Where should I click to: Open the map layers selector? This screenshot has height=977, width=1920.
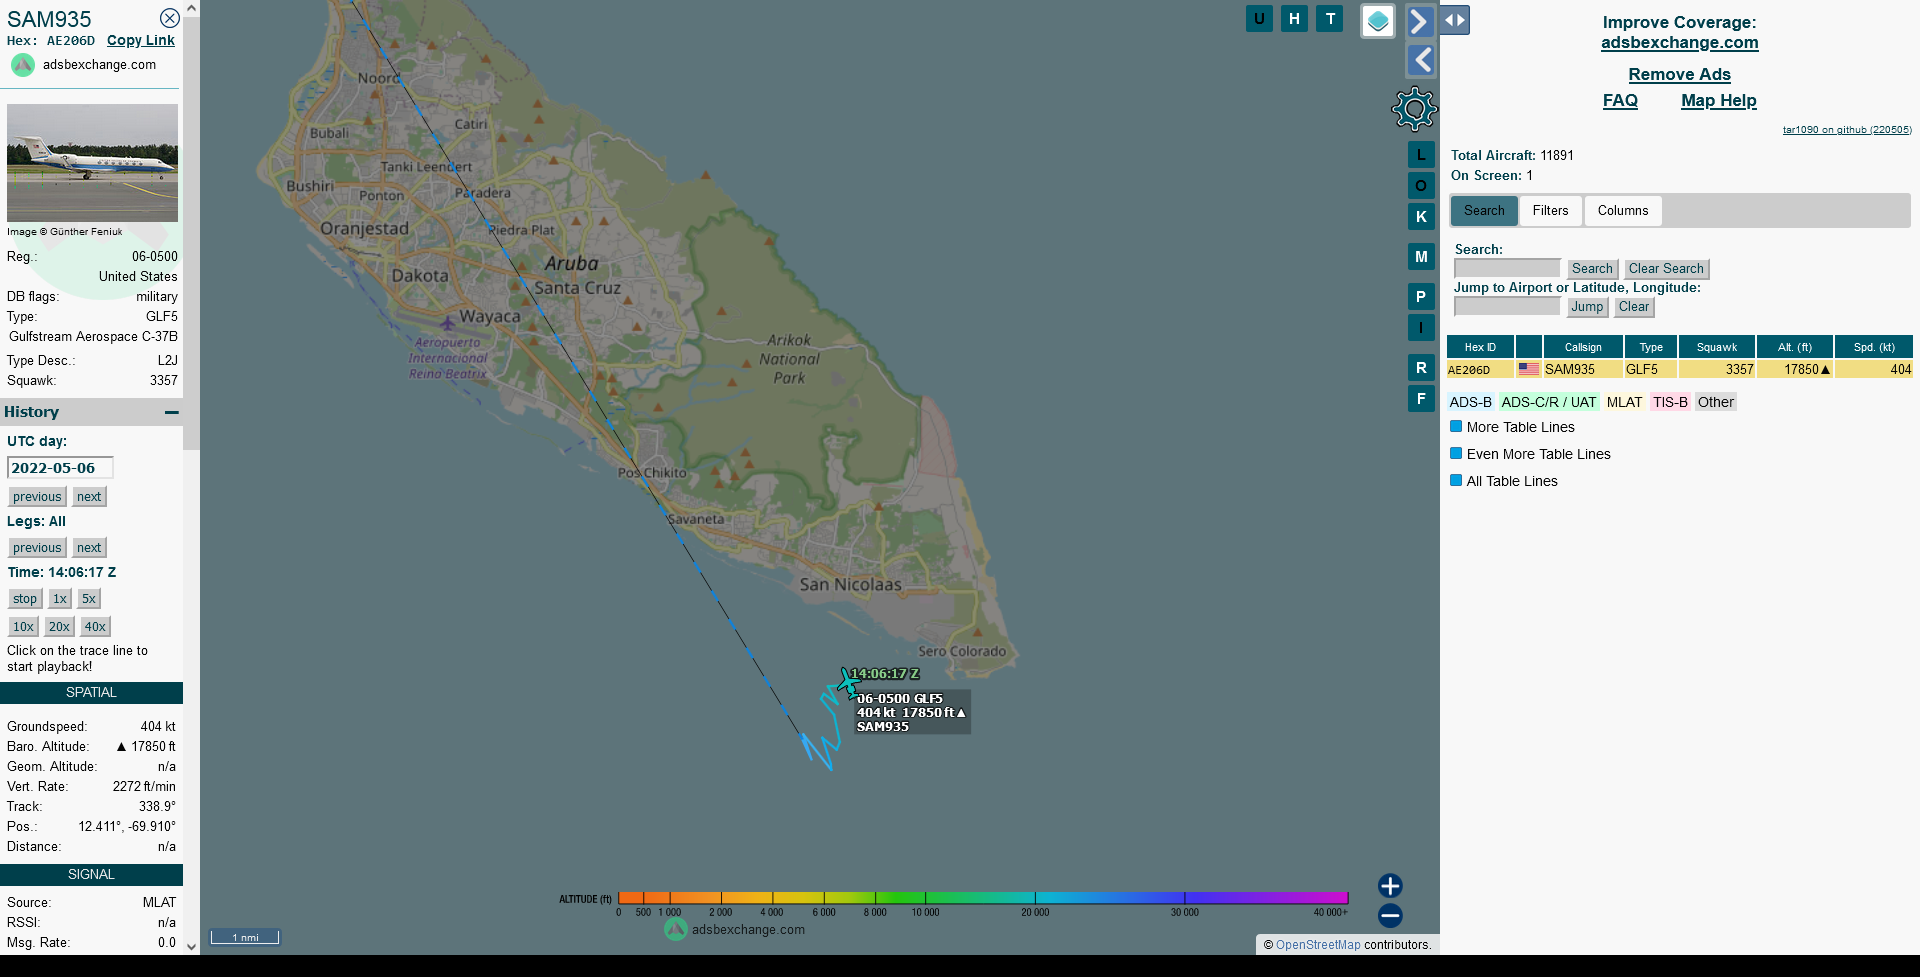coord(1378,21)
